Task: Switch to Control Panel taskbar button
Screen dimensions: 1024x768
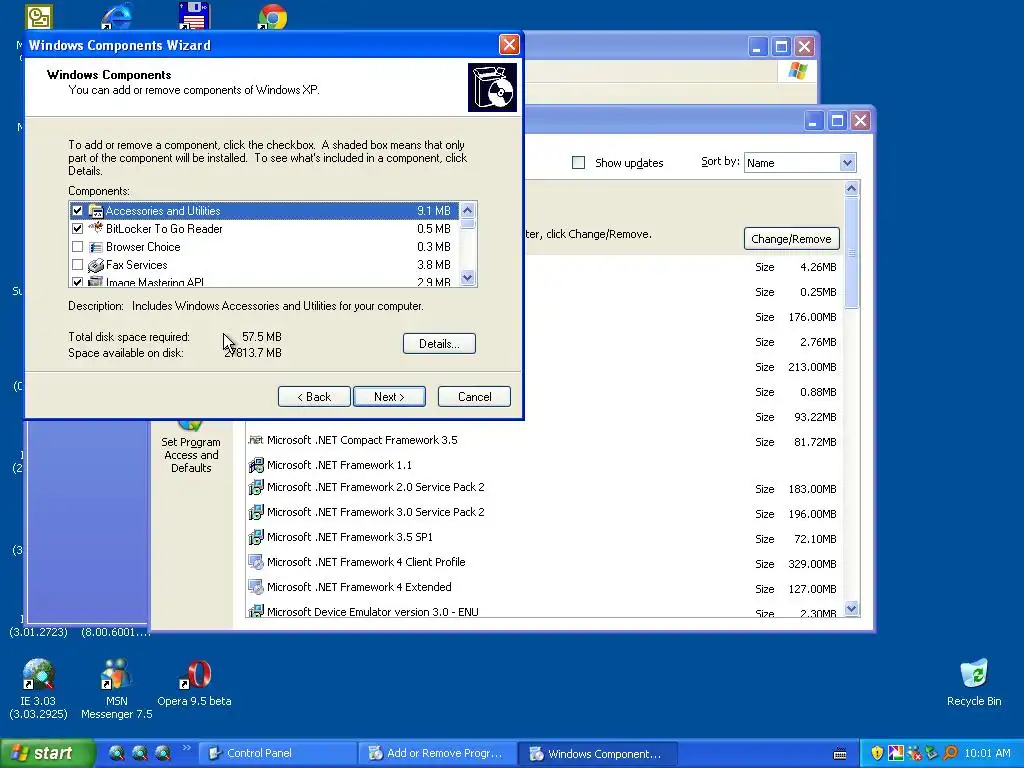Action: pyautogui.click(x=278, y=754)
